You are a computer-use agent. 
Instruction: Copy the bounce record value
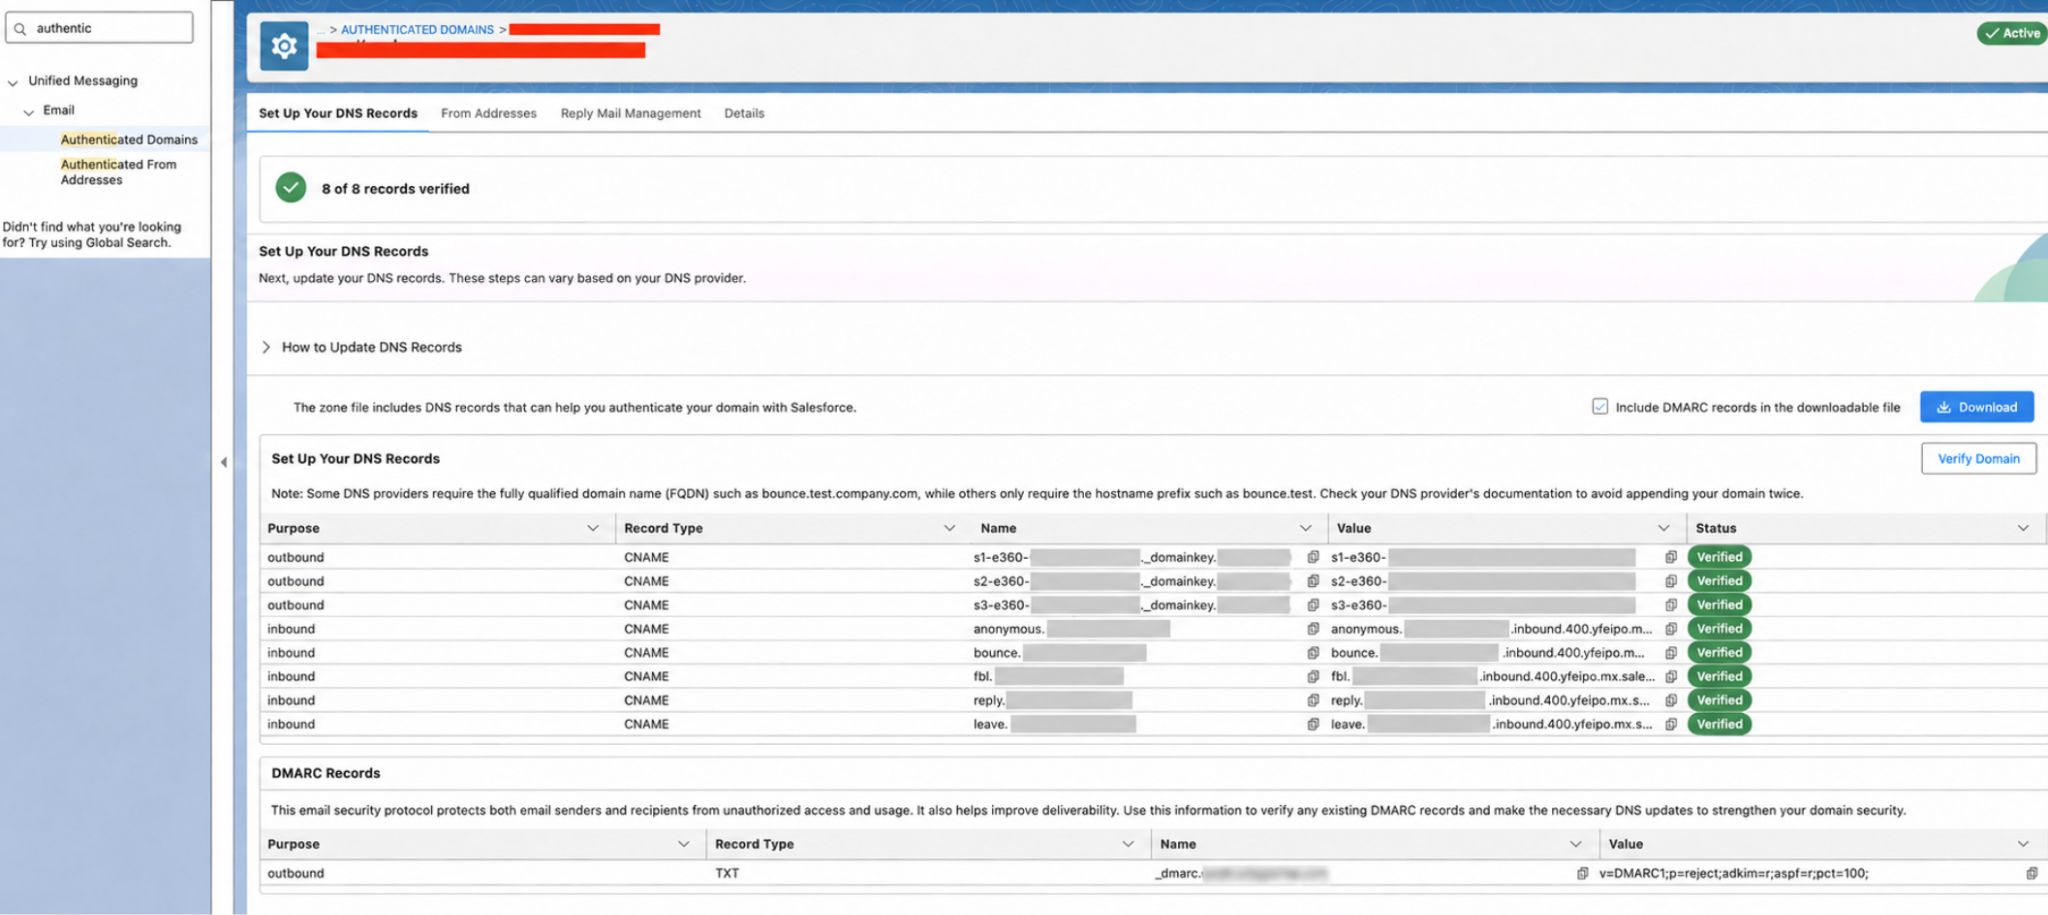[x=1671, y=653]
